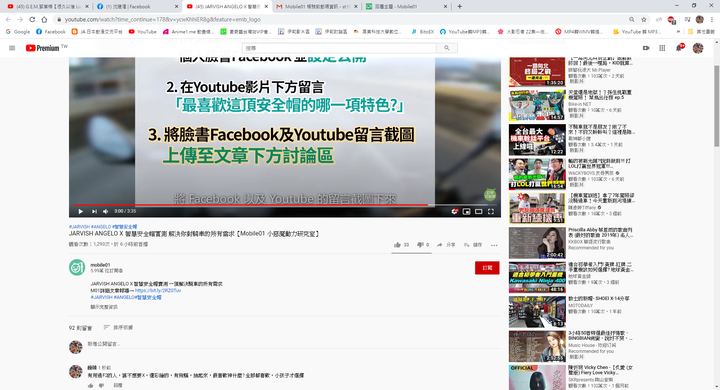Open Anime1.me bookmark
The image size is (720, 390).
(188, 32)
